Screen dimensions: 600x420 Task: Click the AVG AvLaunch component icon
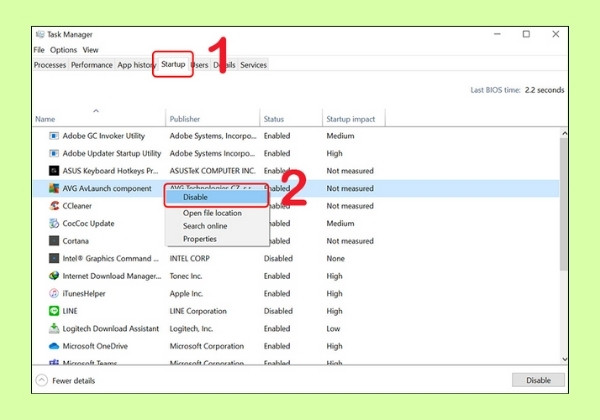[x=54, y=188]
